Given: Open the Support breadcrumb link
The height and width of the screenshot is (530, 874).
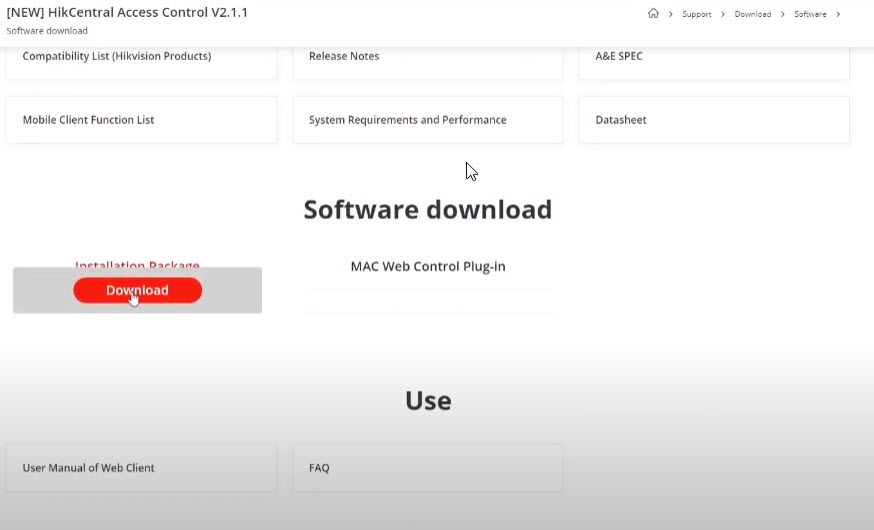Looking at the screenshot, I should (x=696, y=14).
